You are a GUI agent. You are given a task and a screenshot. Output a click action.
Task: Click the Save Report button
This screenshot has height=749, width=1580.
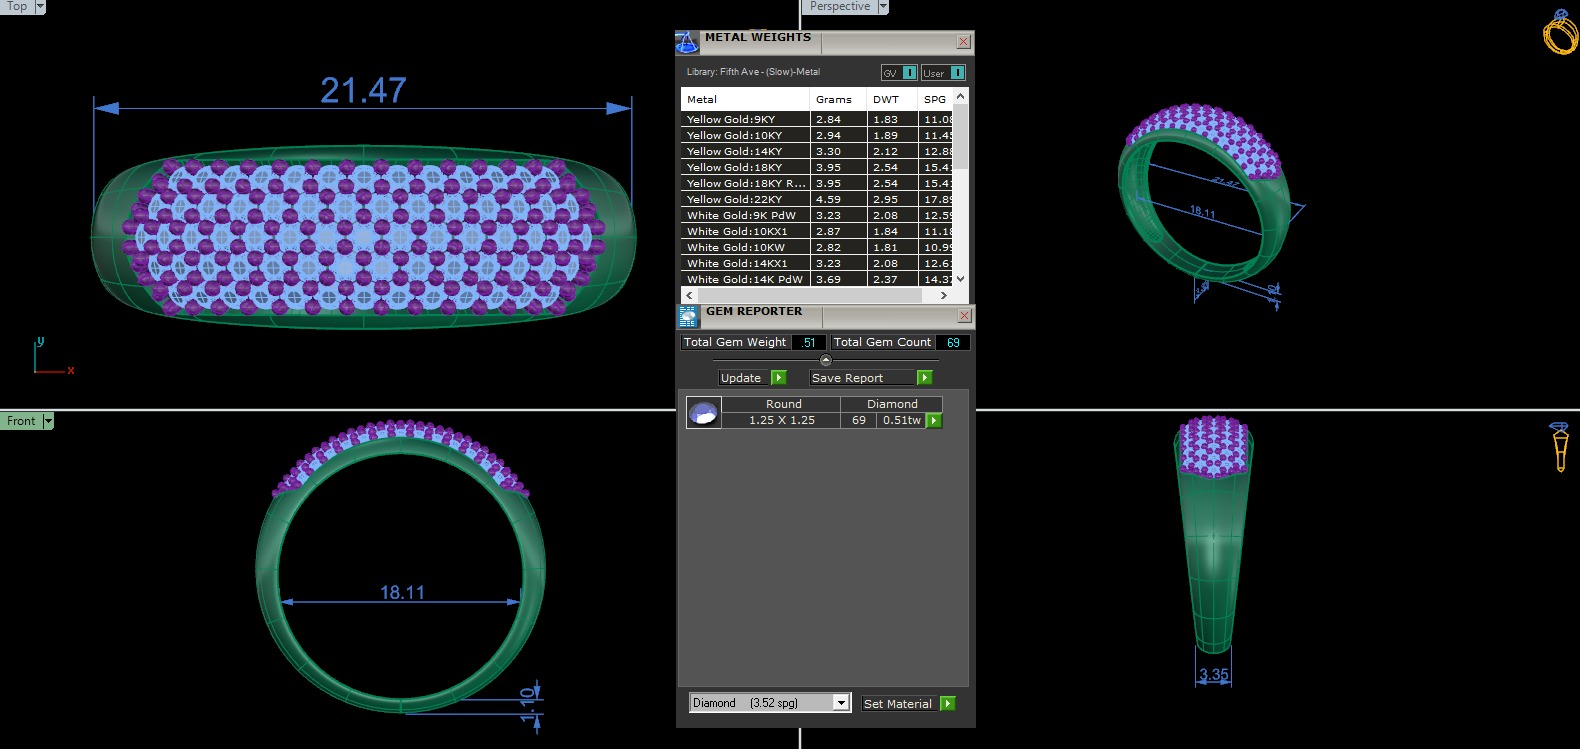[871, 378]
